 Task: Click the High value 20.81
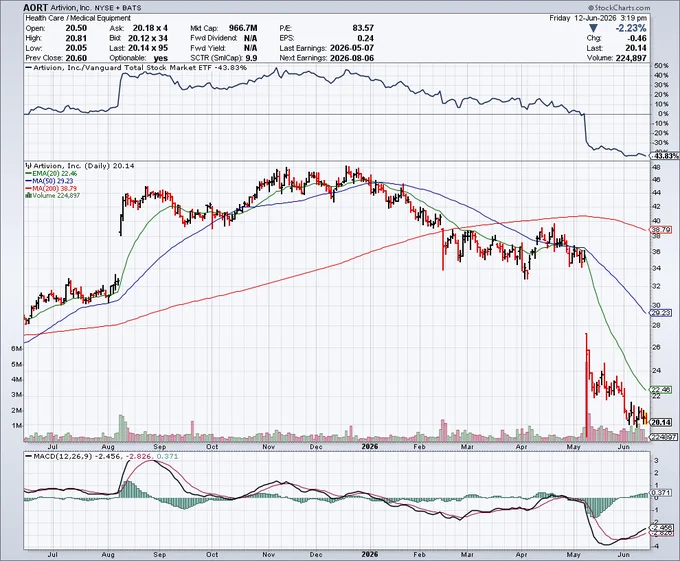[x=76, y=38]
